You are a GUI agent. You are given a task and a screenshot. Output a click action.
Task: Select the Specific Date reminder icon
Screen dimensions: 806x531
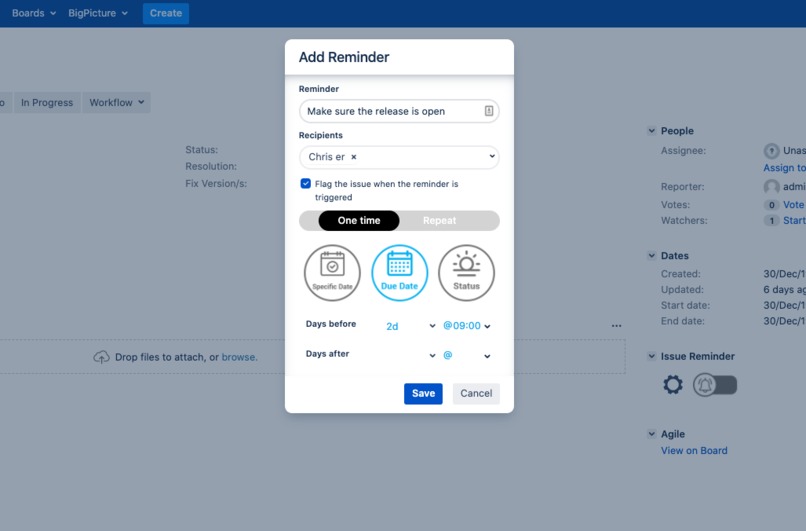[332, 272]
